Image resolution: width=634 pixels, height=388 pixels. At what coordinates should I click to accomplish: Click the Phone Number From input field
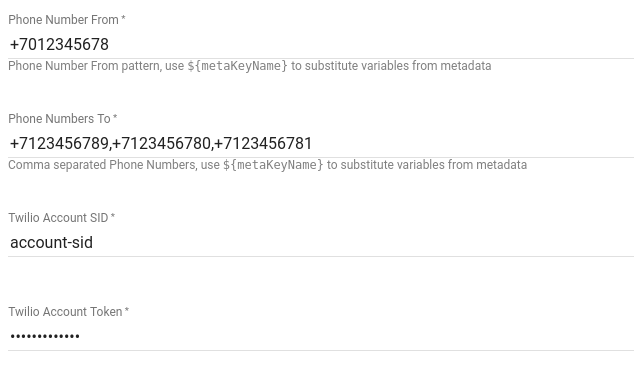321,44
